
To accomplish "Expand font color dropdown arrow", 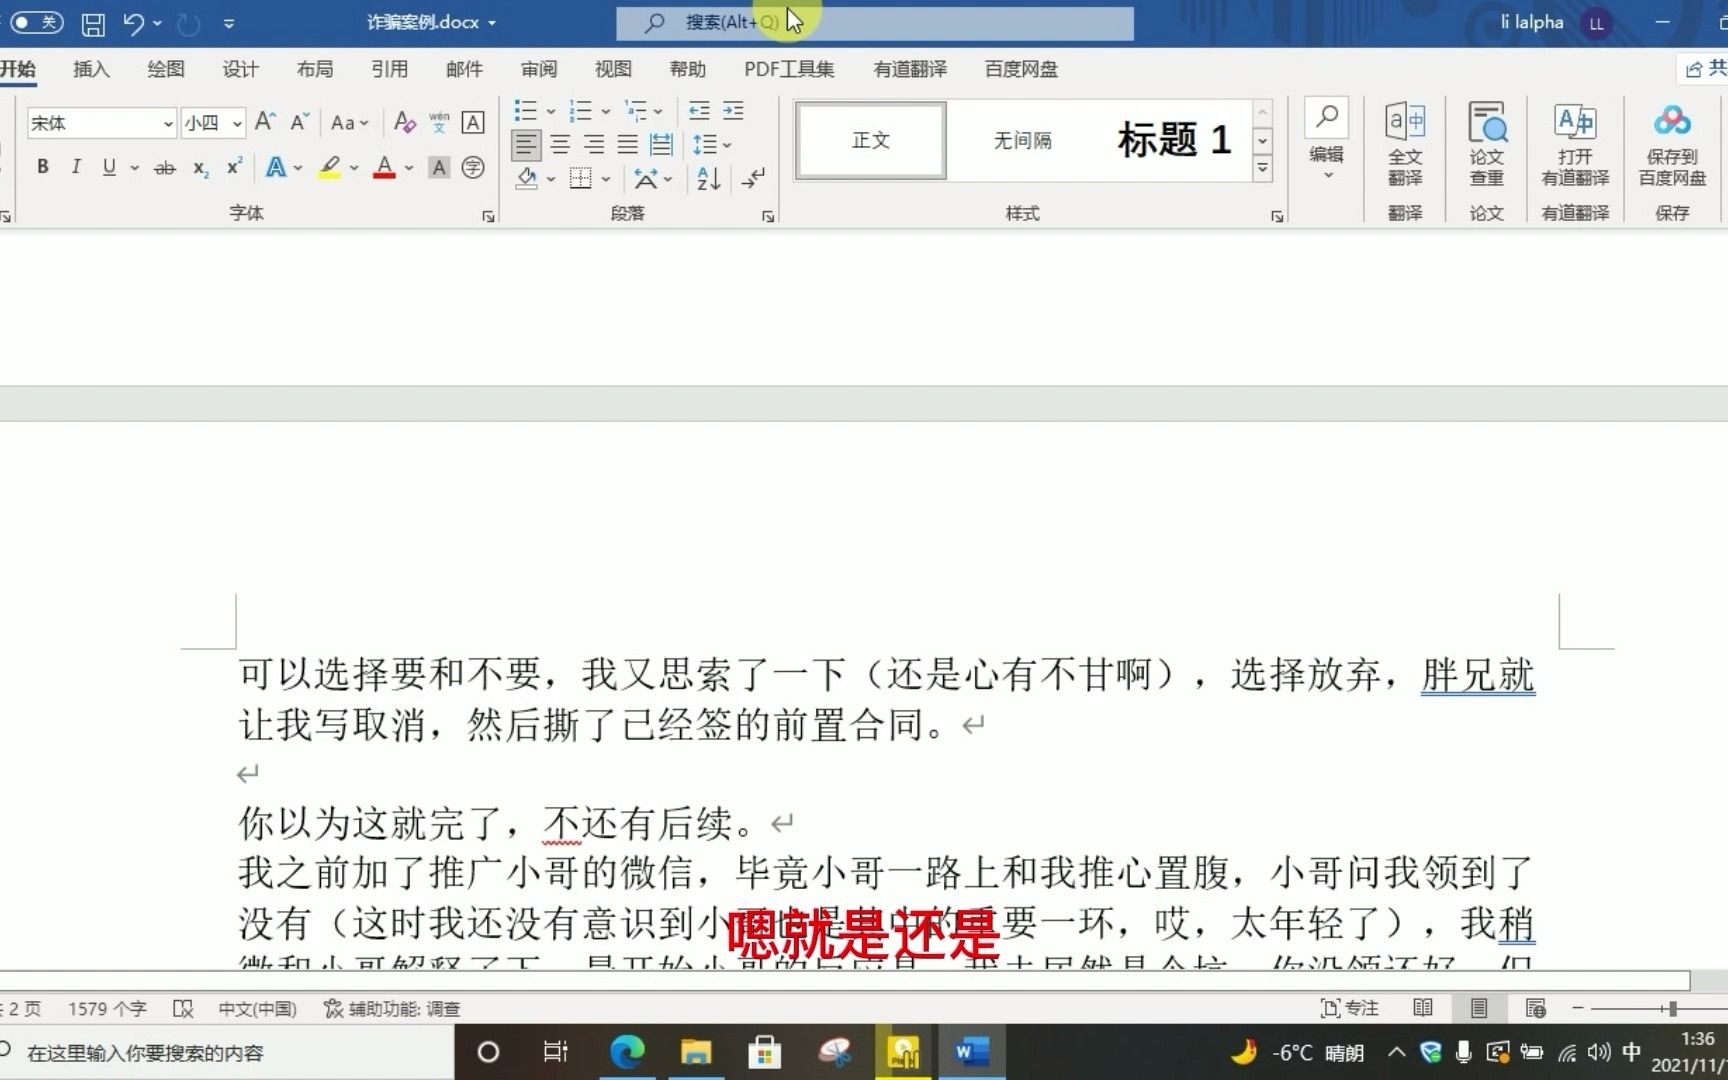I will pos(408,168).
